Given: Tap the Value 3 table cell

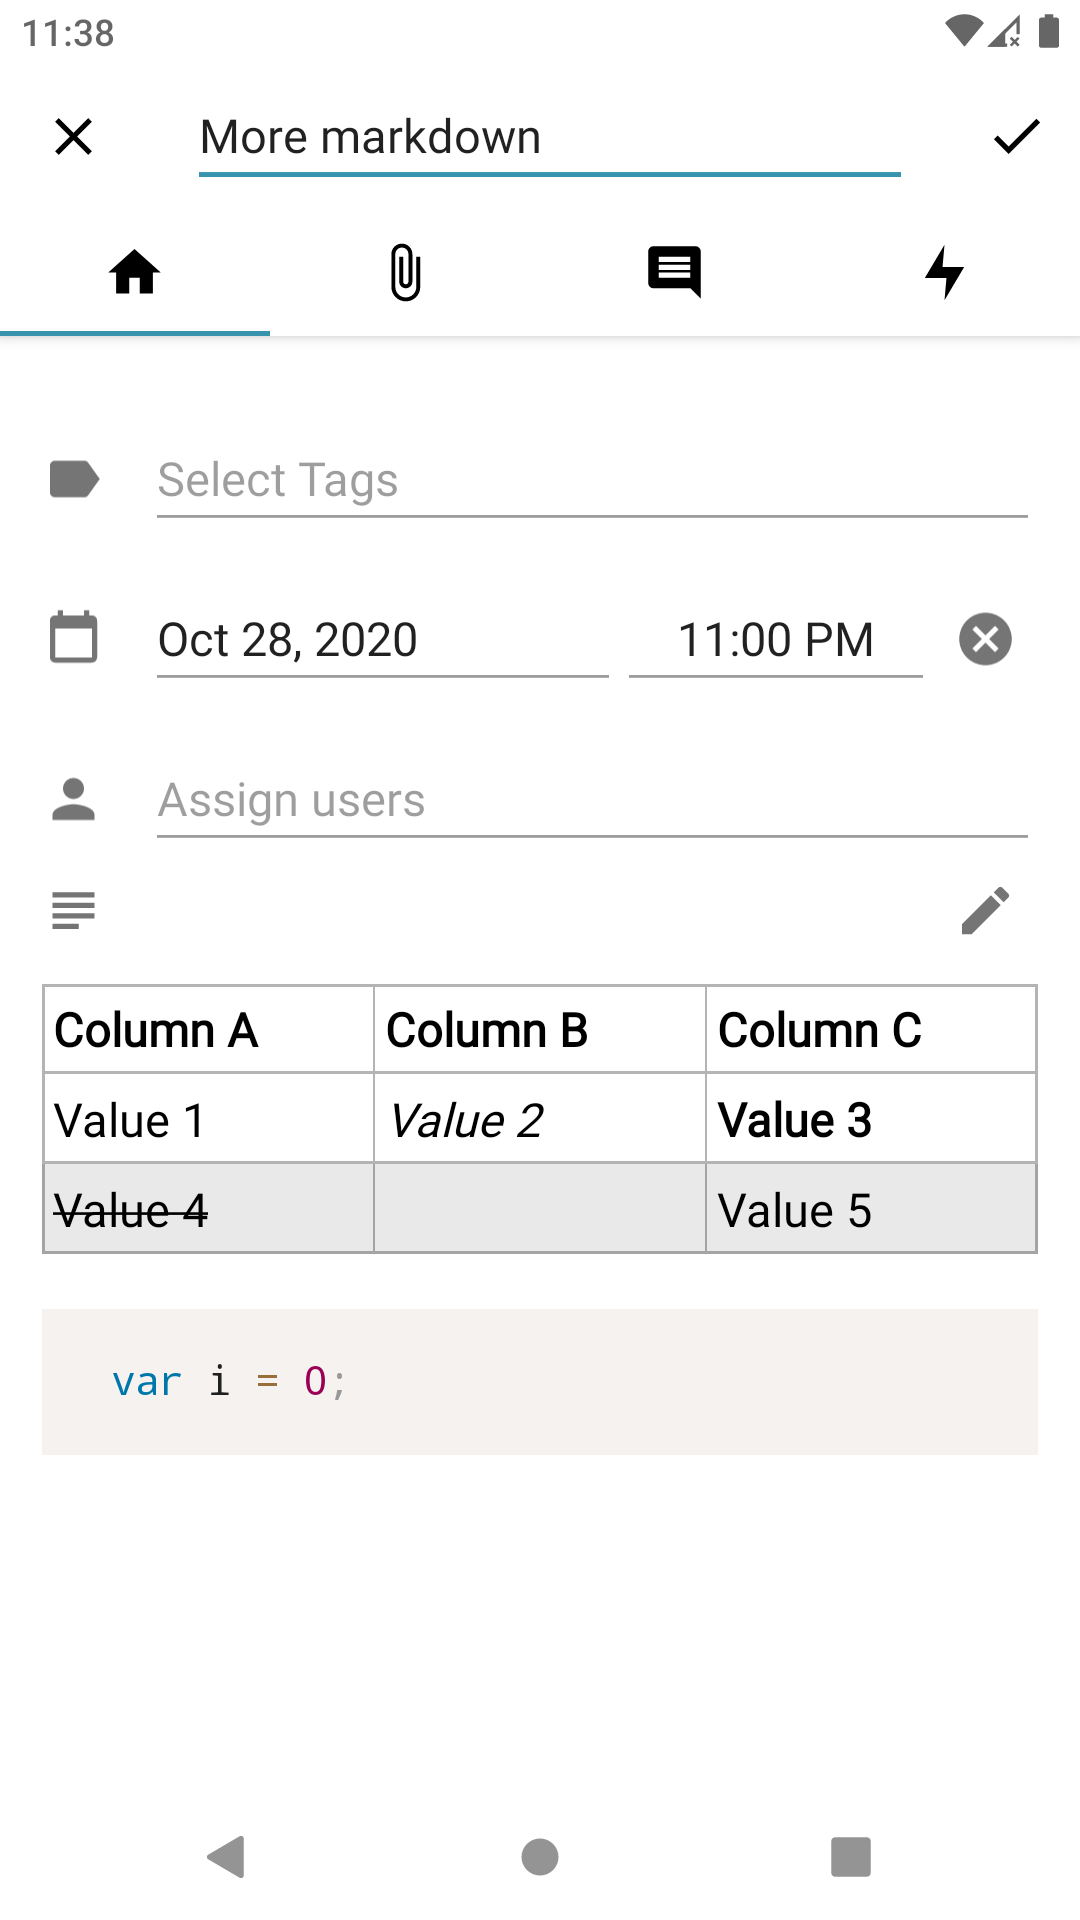Looking at the screenshot, I should [x=871, y=1118].
